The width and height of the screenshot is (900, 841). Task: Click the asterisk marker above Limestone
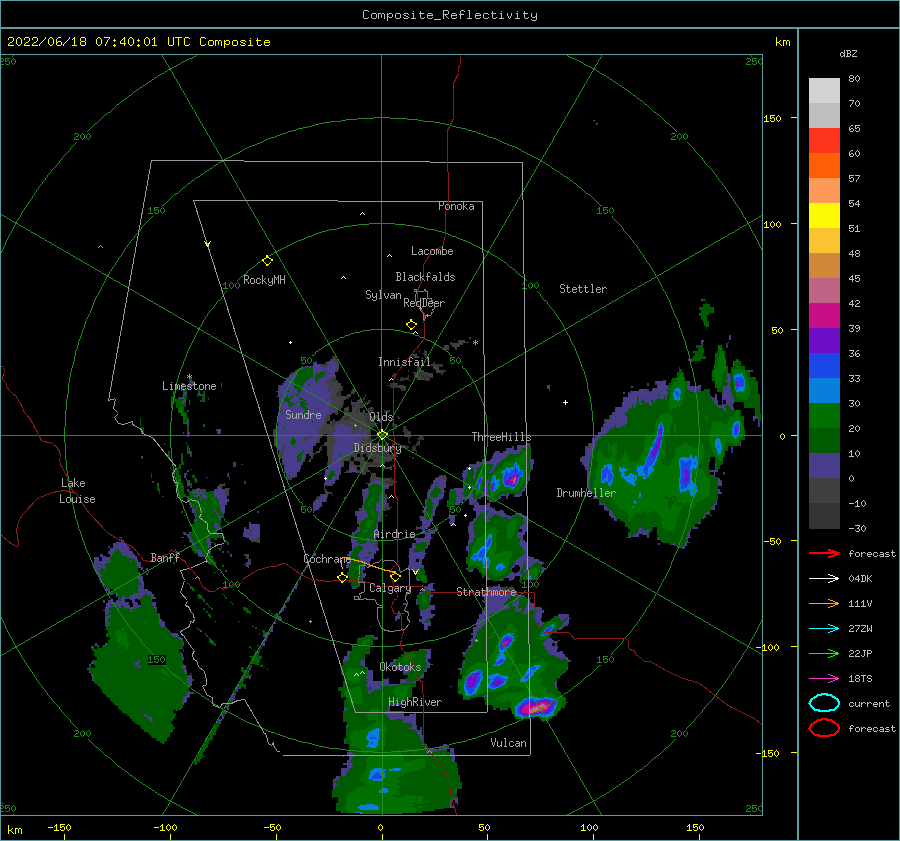click(189, 377)
